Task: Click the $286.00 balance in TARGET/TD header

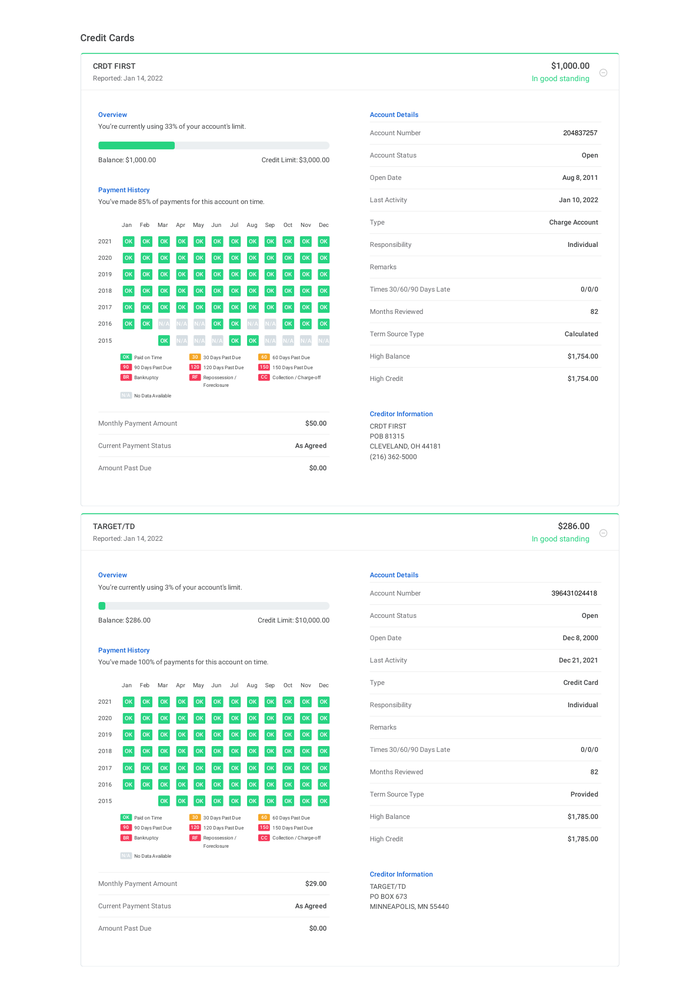Action: (x=574, y=526)
